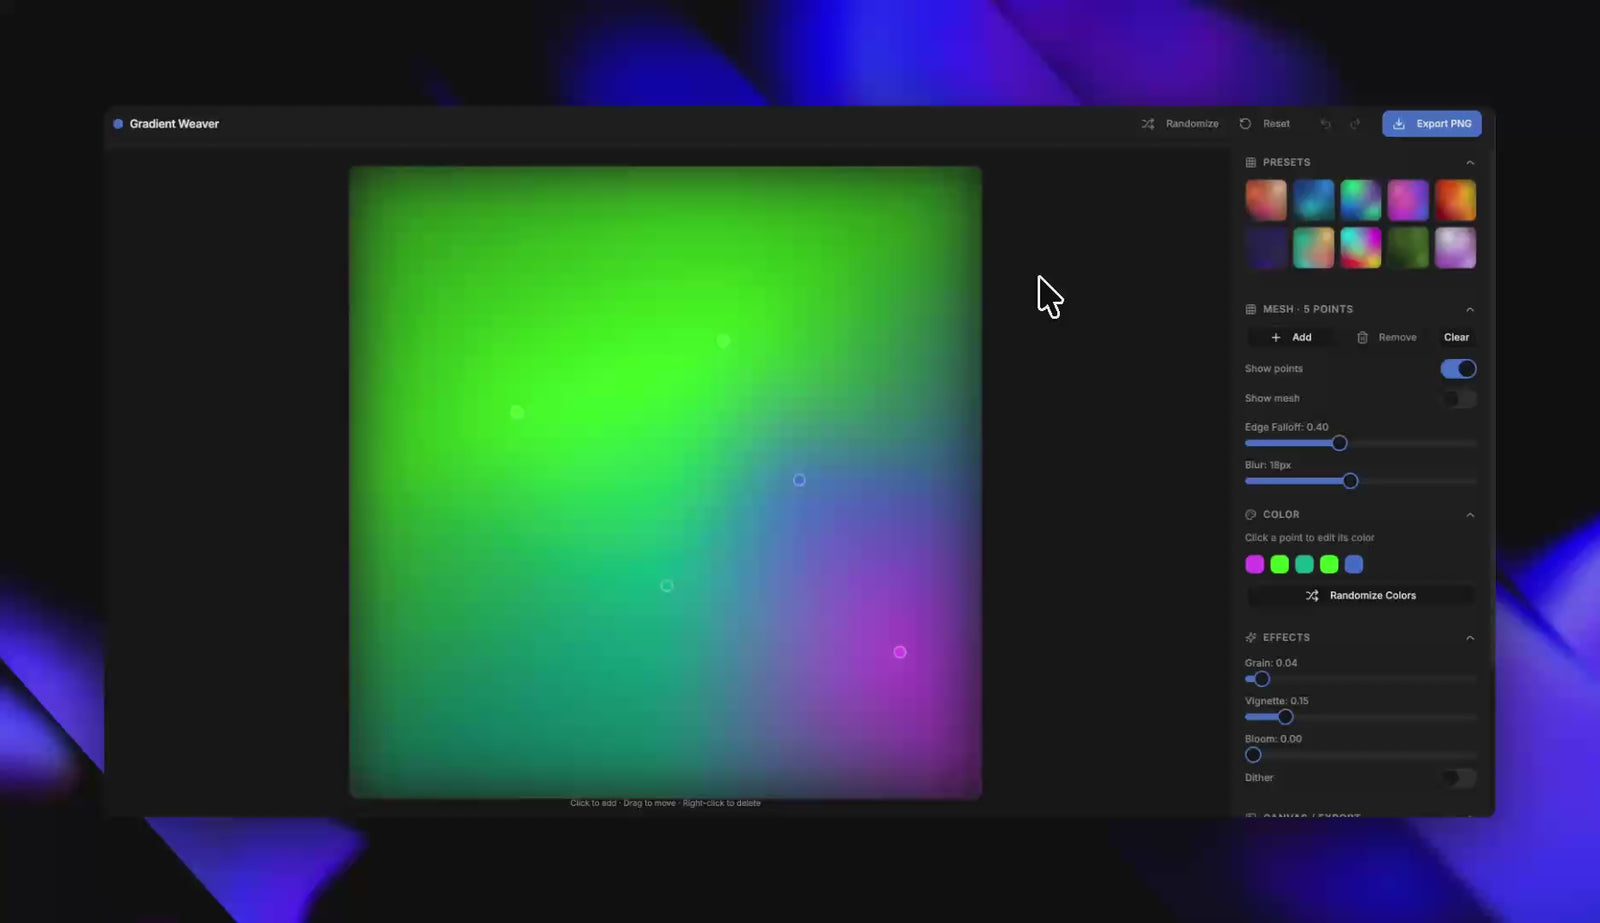
Task: Select the magenta point on canvas
Action: coord(900,652)
